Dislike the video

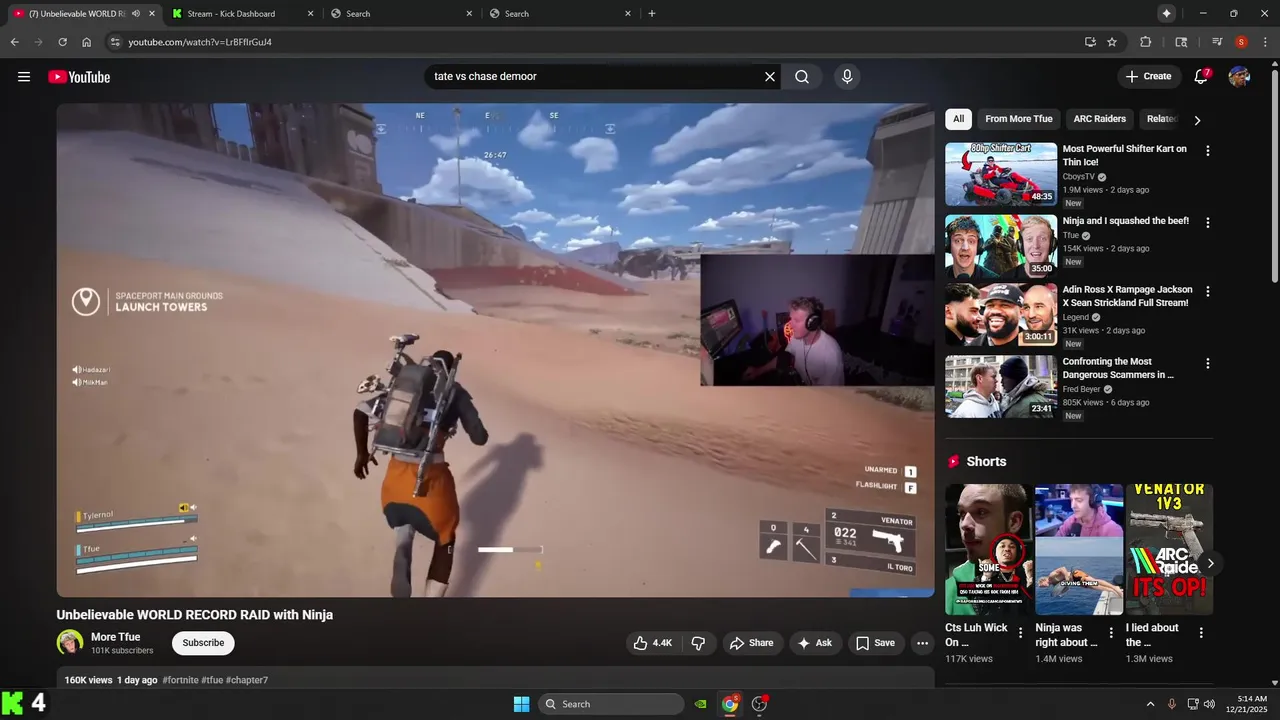(x=698, y=643)
